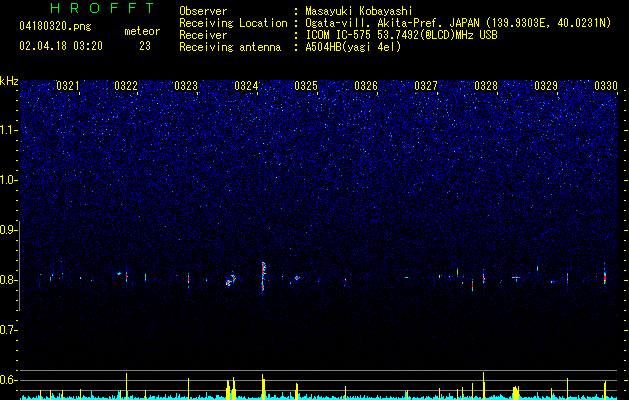This screenshot has height=400, width=629.
Task: Click the gray frequency range bar on left axis
Action: tap(20, 265)
